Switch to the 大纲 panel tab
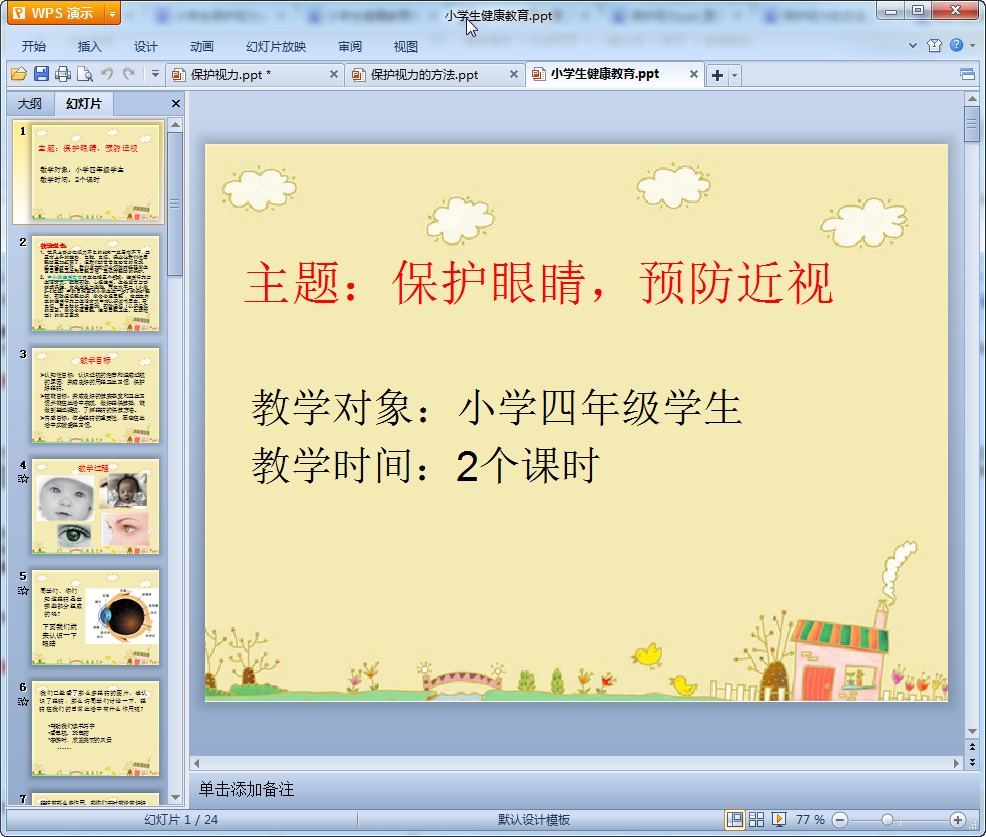The height and width of the screenshot is (837, 986). point(30,104)
